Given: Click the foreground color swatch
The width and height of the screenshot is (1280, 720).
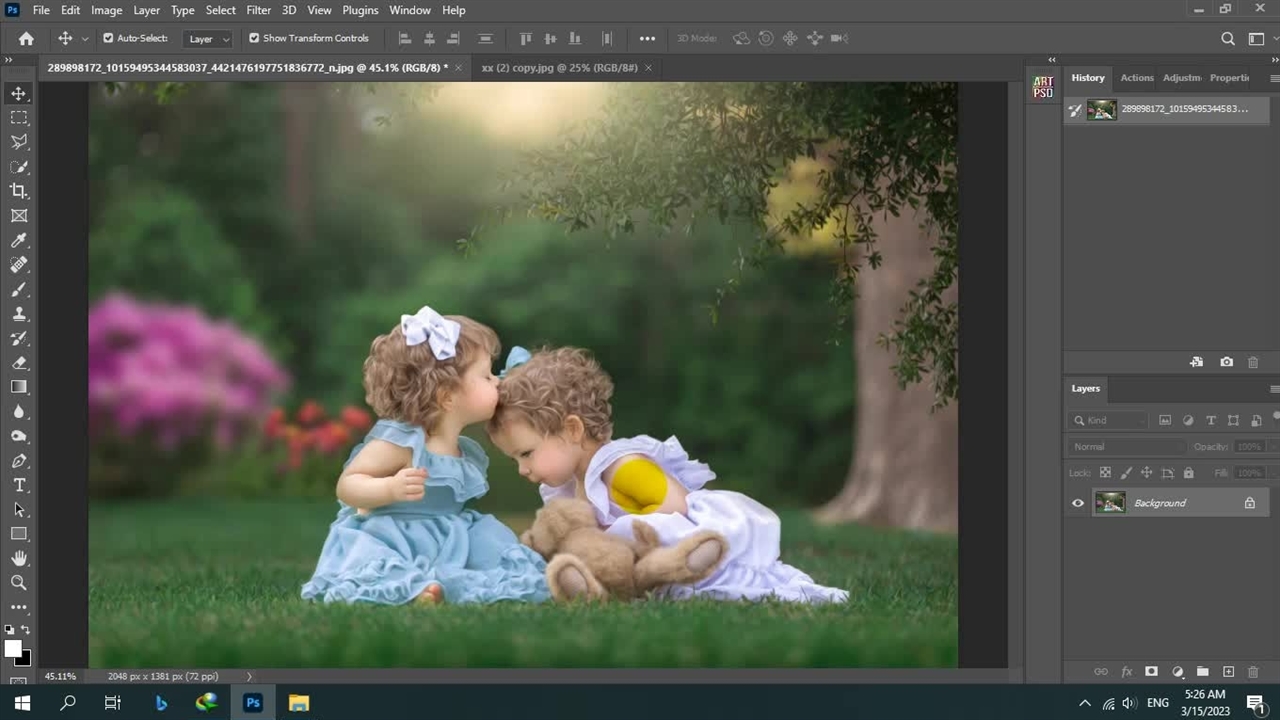Looking at the screenshot, I should tap(13, 649).
